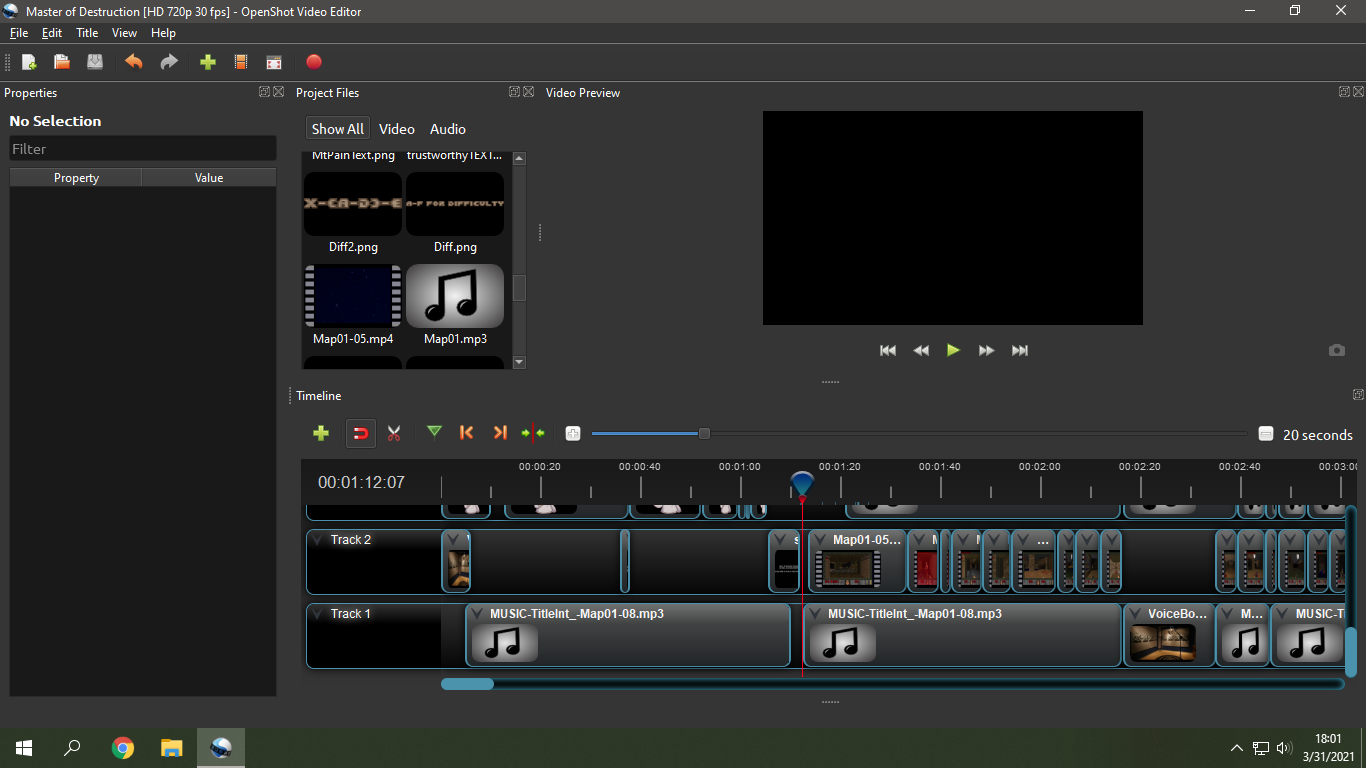
Task: Select the Show All filter tab
Action: (337, 129)
